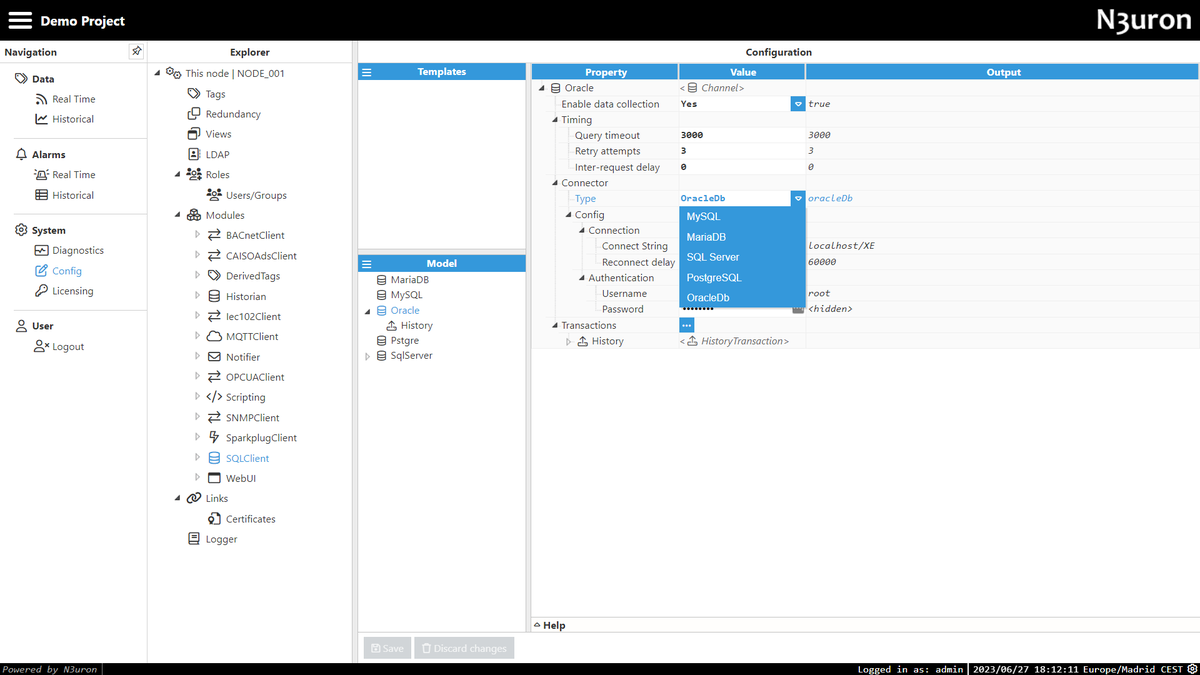Click the Licensing key icon
This screenshot has width=1200, height=675.
tap(41, 291)
